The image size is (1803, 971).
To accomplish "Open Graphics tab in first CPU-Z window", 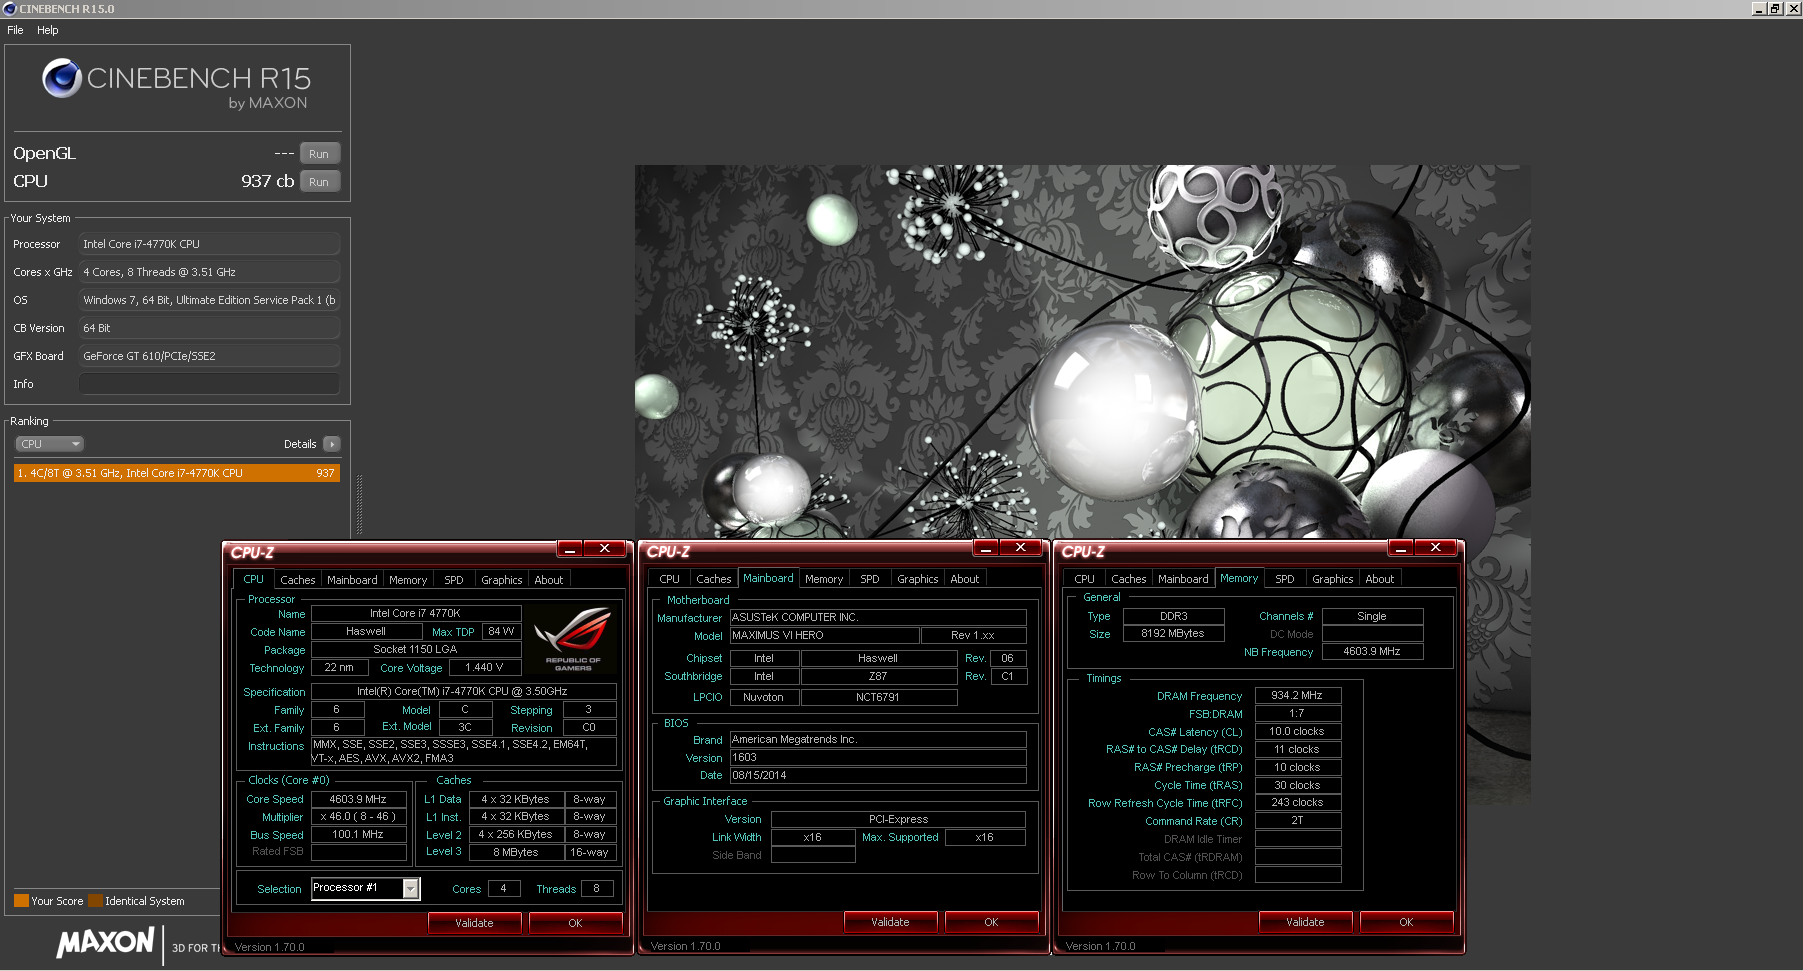I will [x=501, y=580].
